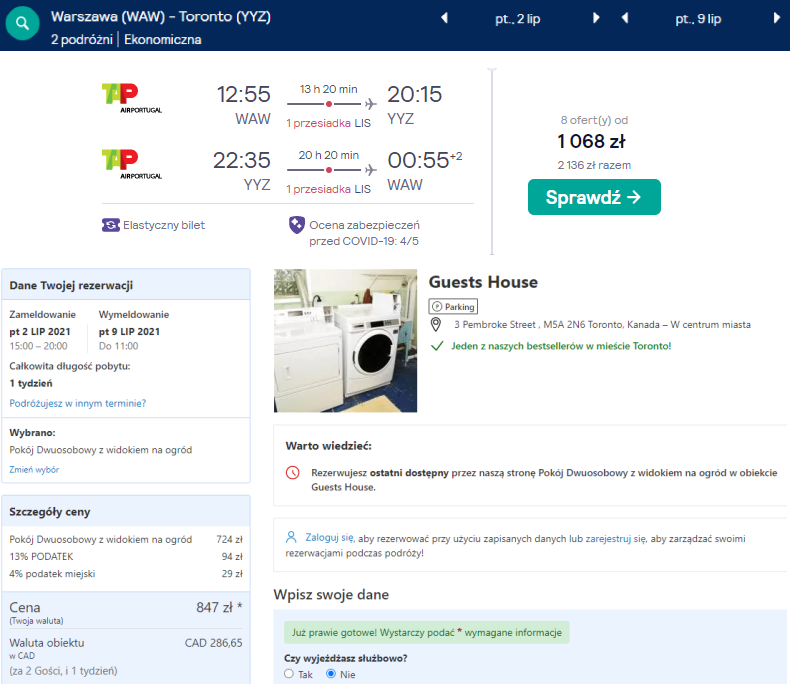
Task: Go to previous return date arrow
Action: [x=625, y=18]
